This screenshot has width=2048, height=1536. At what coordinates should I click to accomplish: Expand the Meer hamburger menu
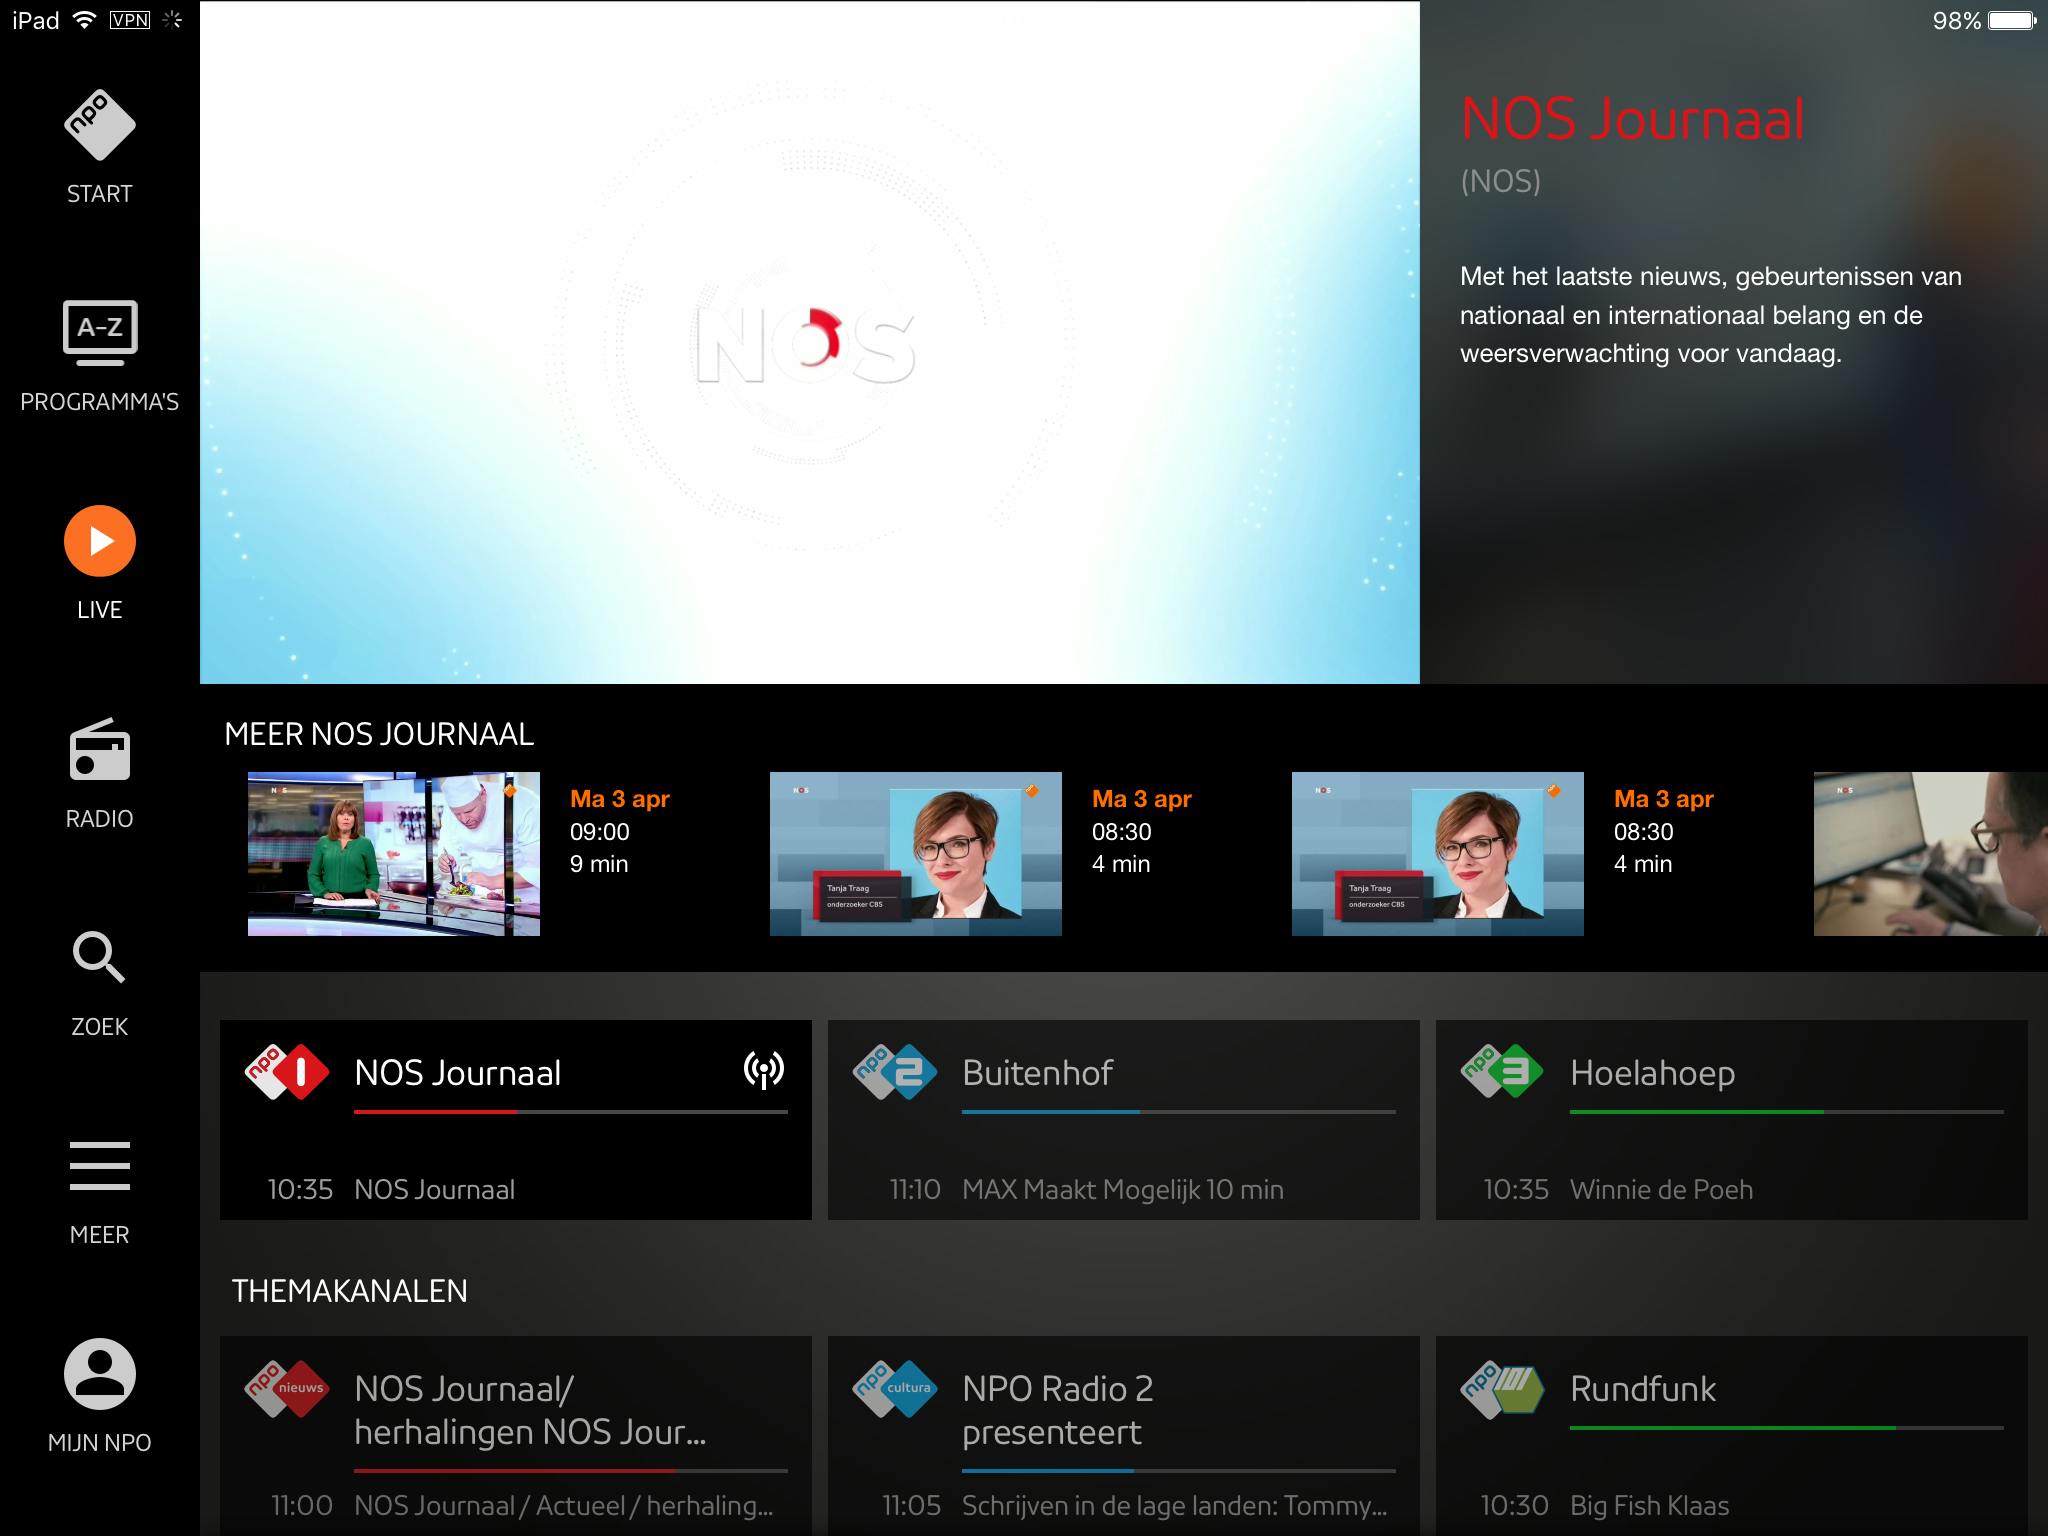click(99, 1166)
